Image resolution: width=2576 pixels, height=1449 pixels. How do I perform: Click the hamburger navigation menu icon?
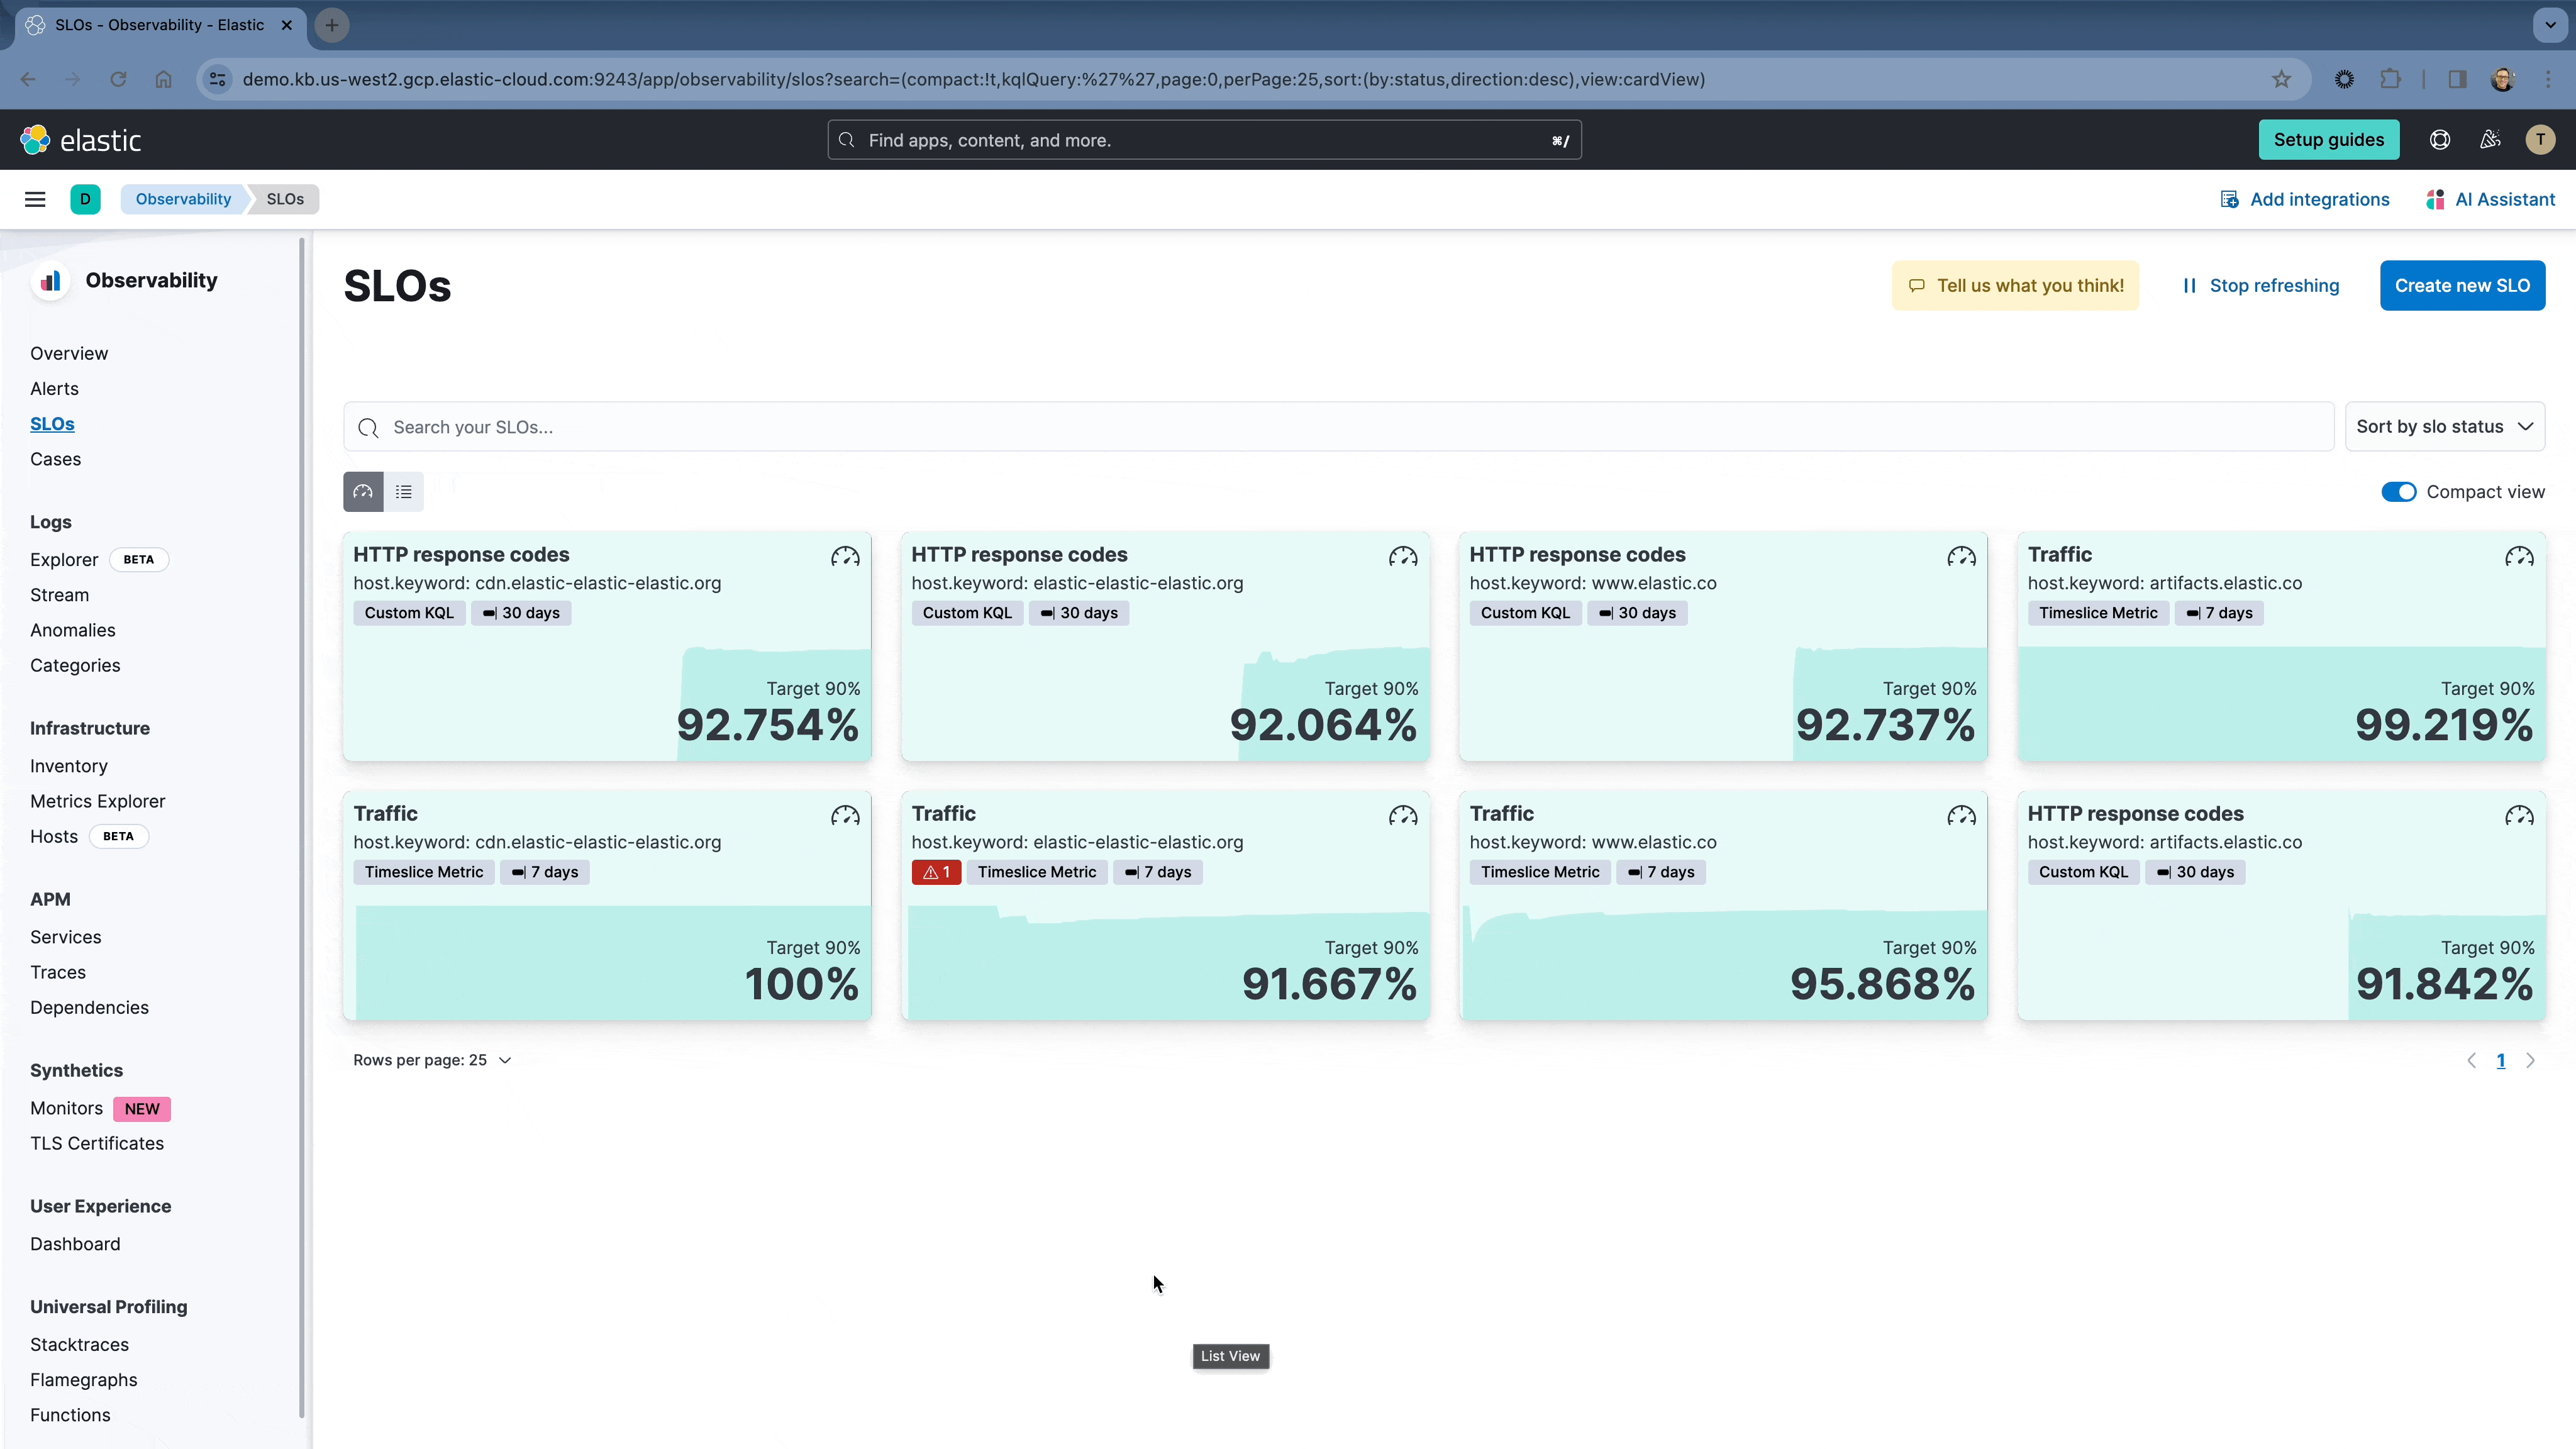pyautogui.click(x=35, y=199)
